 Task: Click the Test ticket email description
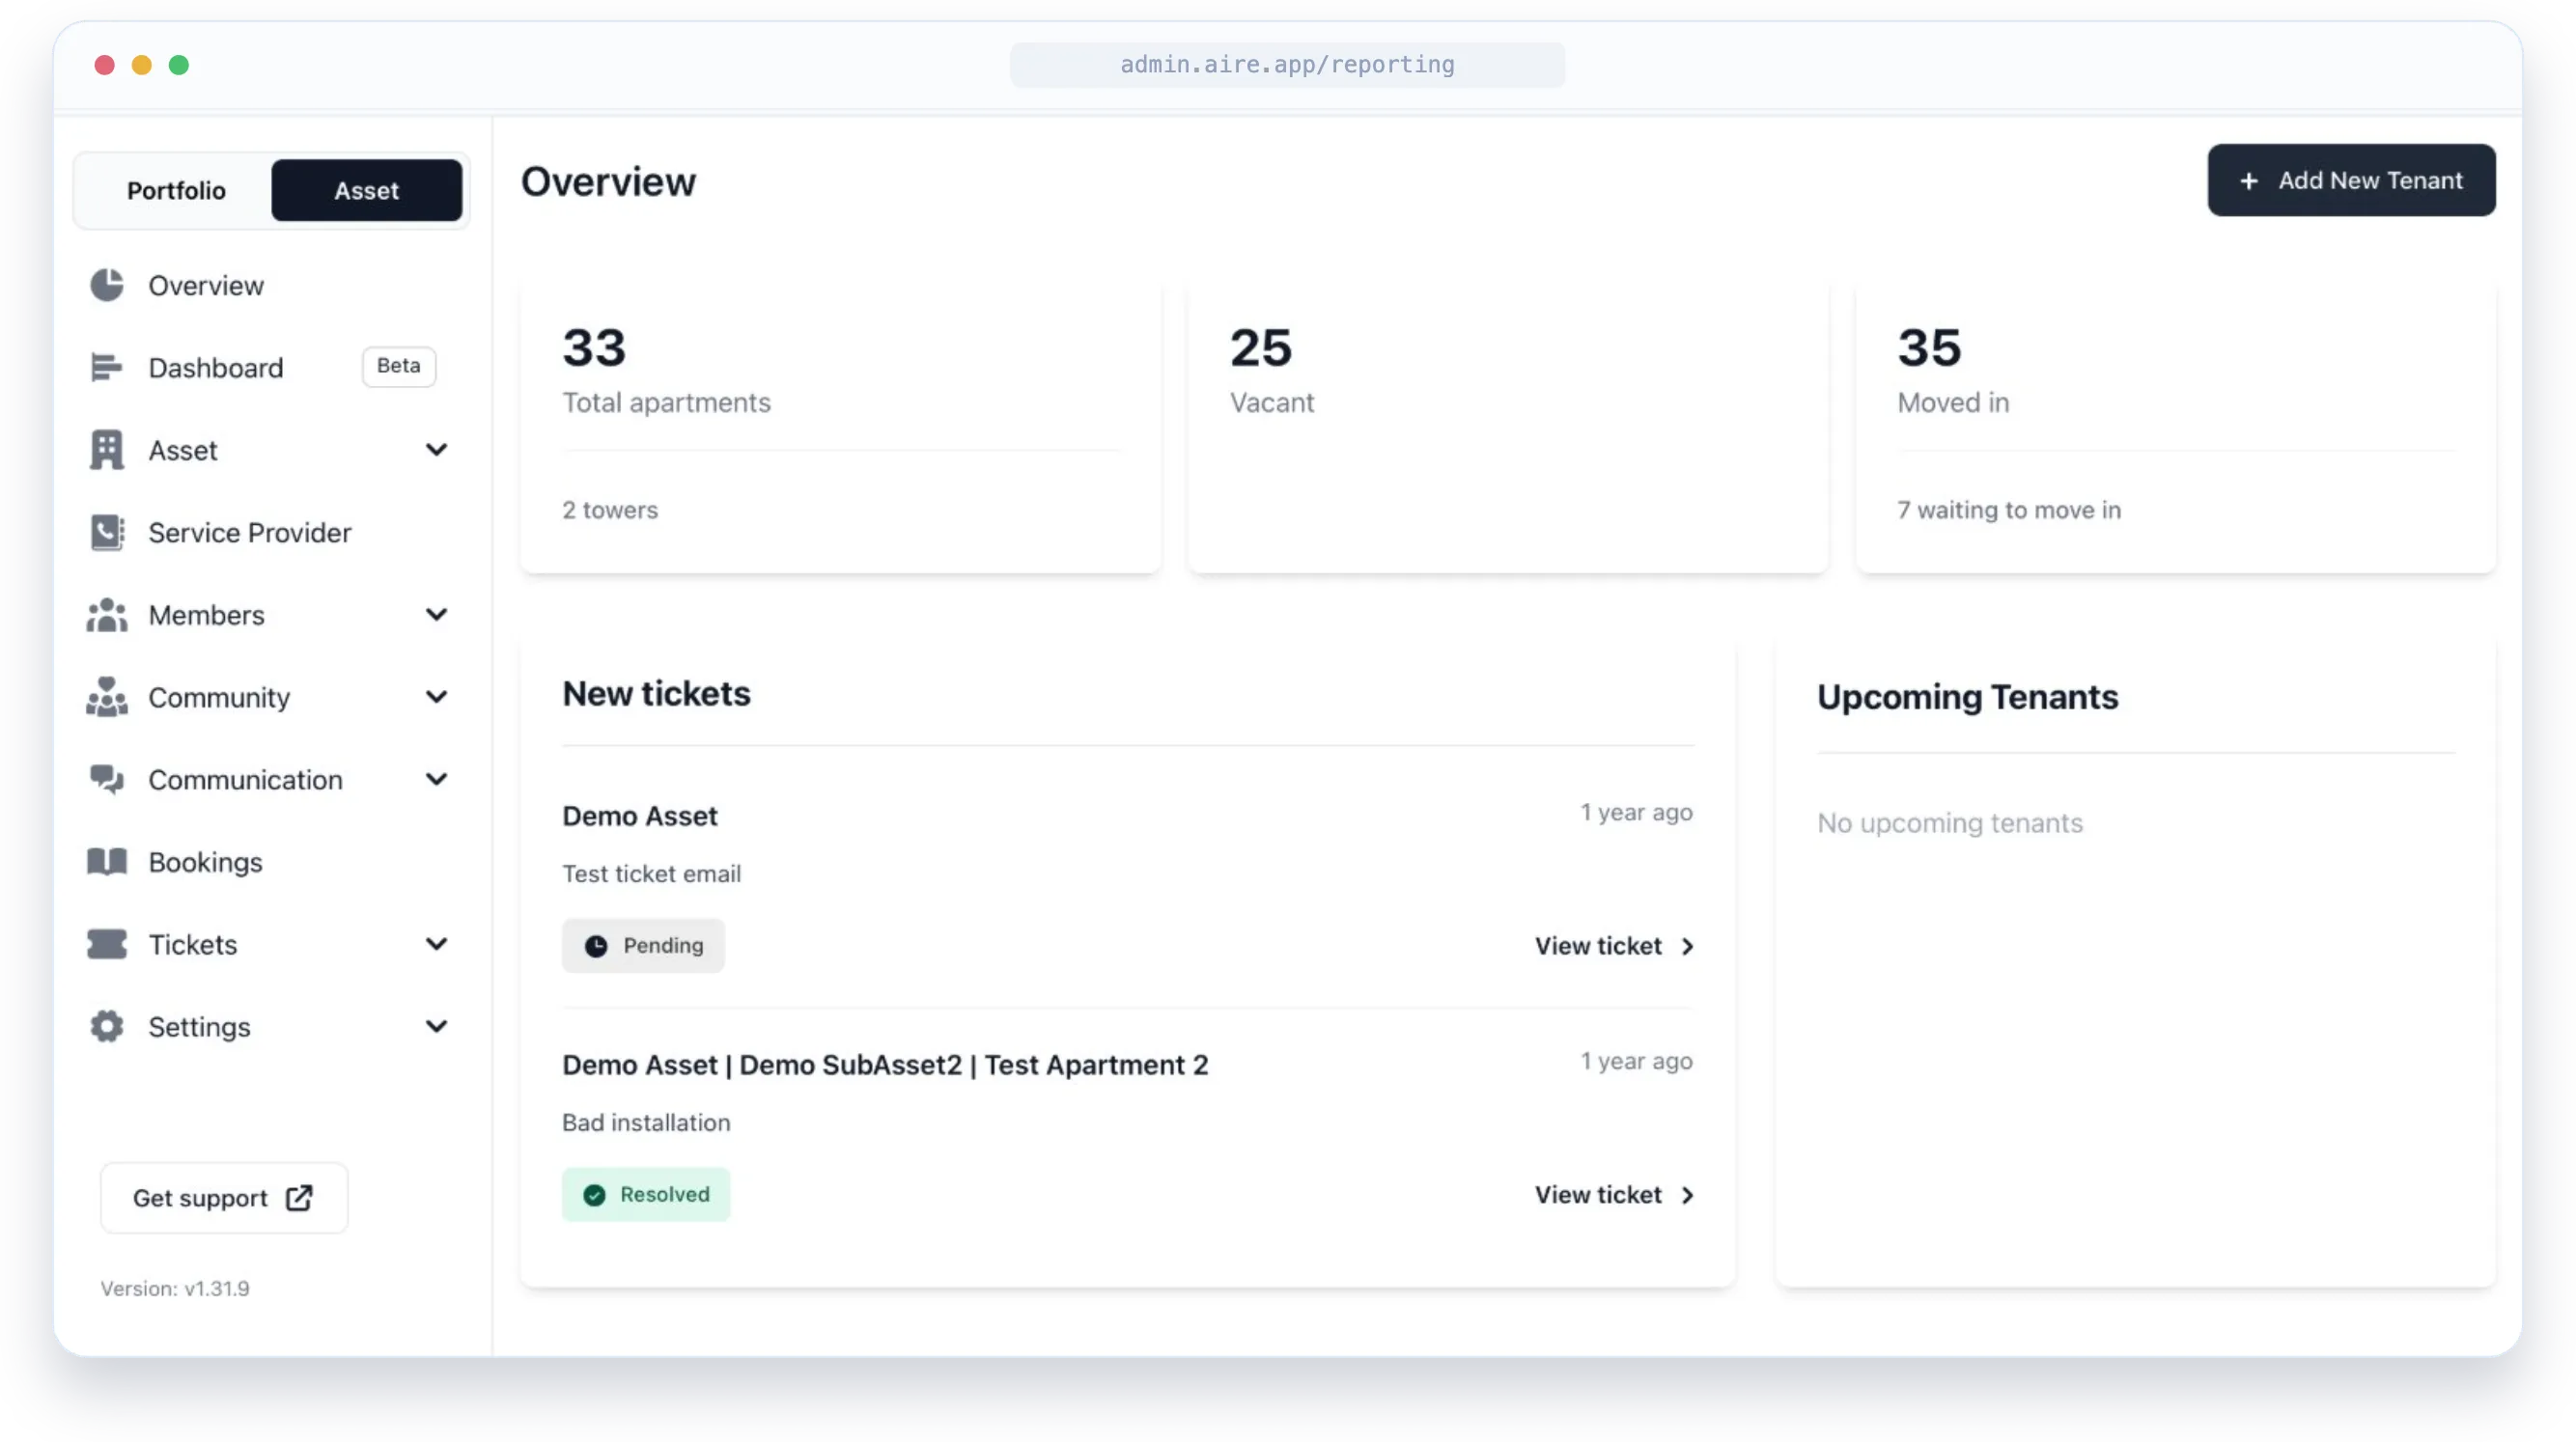pyautogui.click(x=651, y=874)
